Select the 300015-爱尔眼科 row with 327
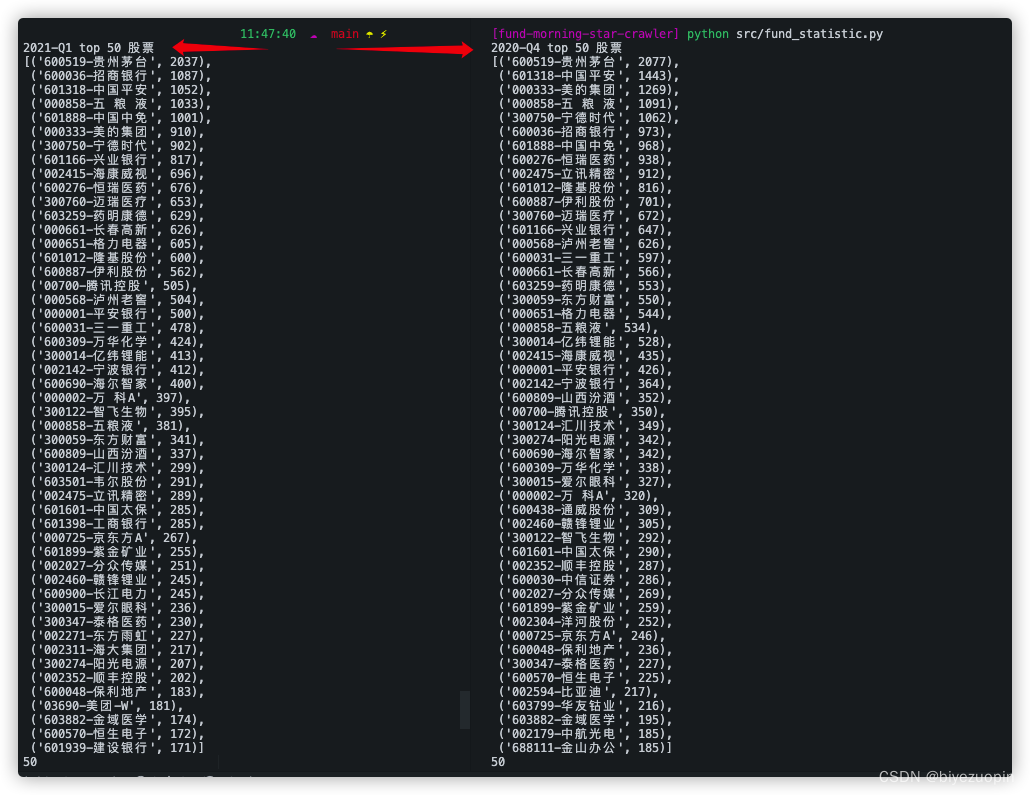This screenshot has height=795, width=1030. tap(585, 482)
